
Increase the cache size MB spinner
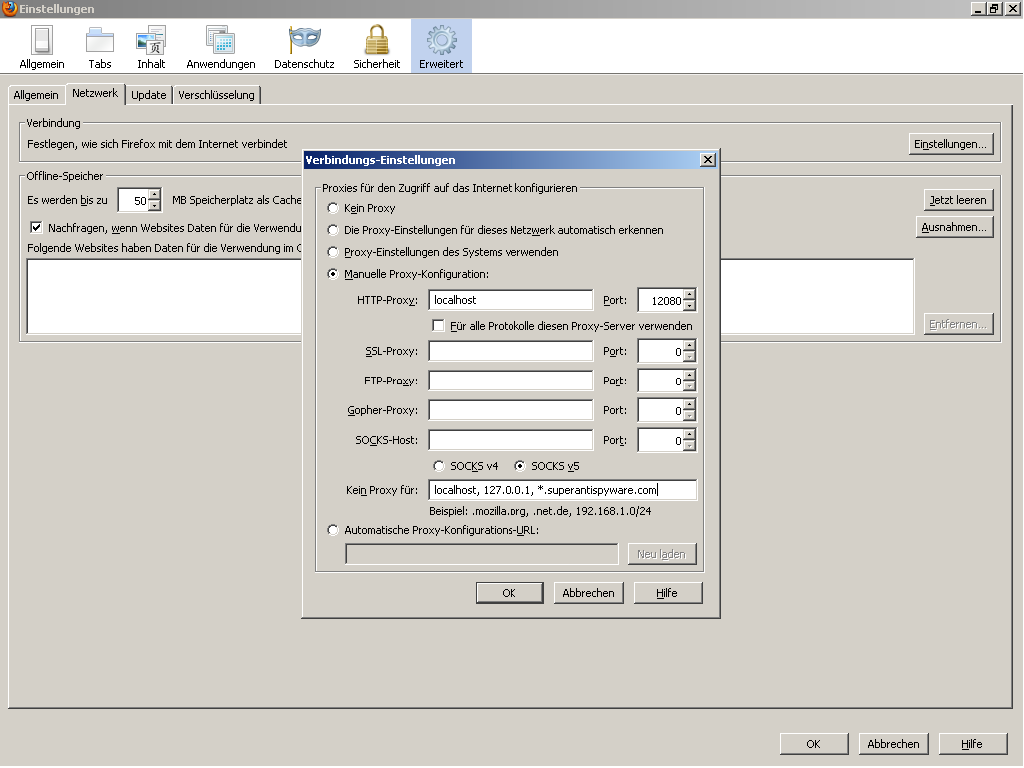(154, 195)
